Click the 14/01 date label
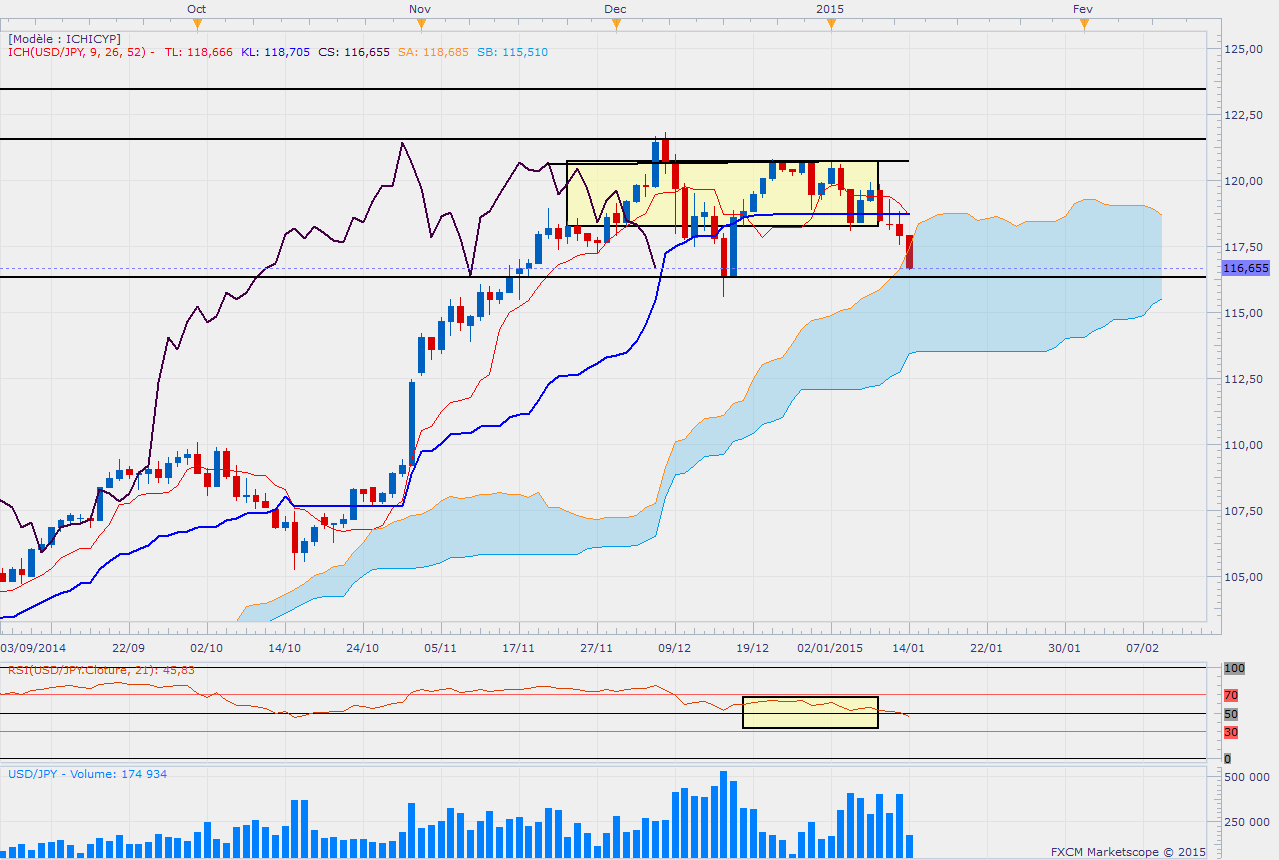The image size is (1279, 860). coord(909,648)
